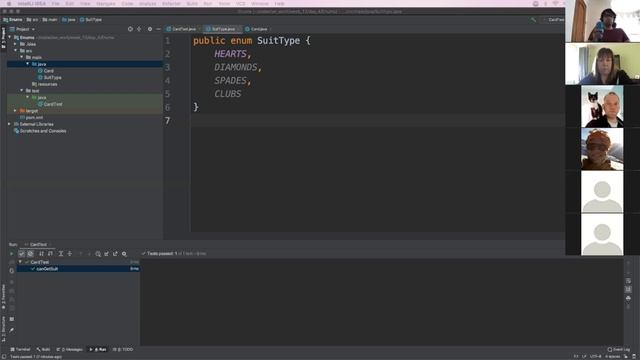This screenshot has height=360, width=640.
Task: Click the read-only lock icon in status bar
Action: click(626, 356)
